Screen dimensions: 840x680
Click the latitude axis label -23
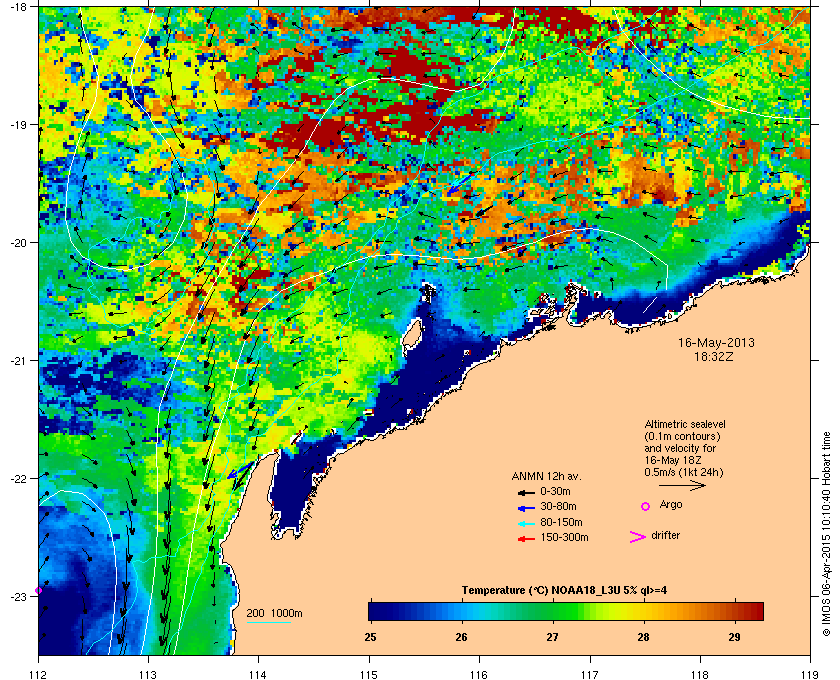[18, 596]
